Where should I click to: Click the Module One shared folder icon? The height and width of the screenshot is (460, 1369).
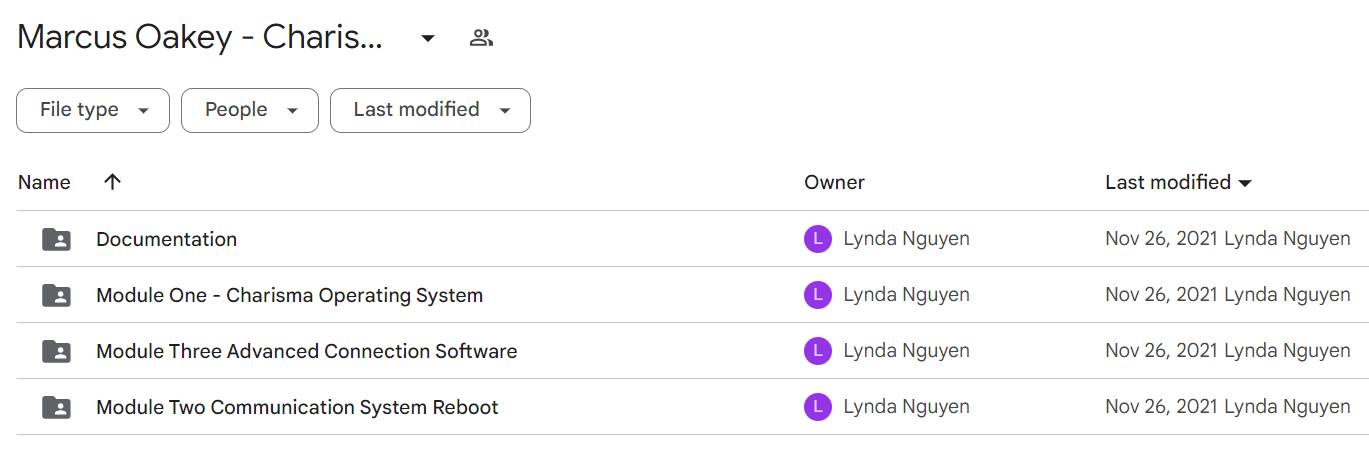point(56,295)
